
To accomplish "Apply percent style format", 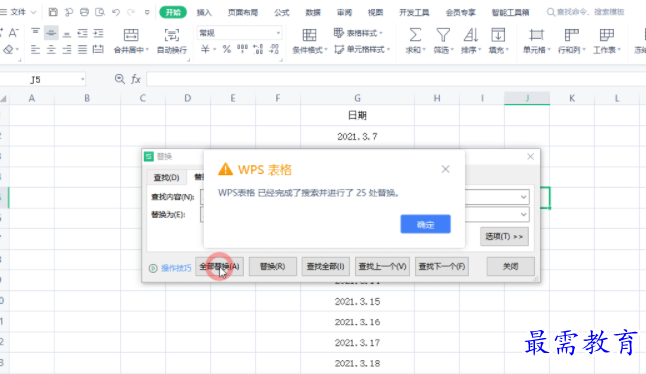I will (227, 49).
